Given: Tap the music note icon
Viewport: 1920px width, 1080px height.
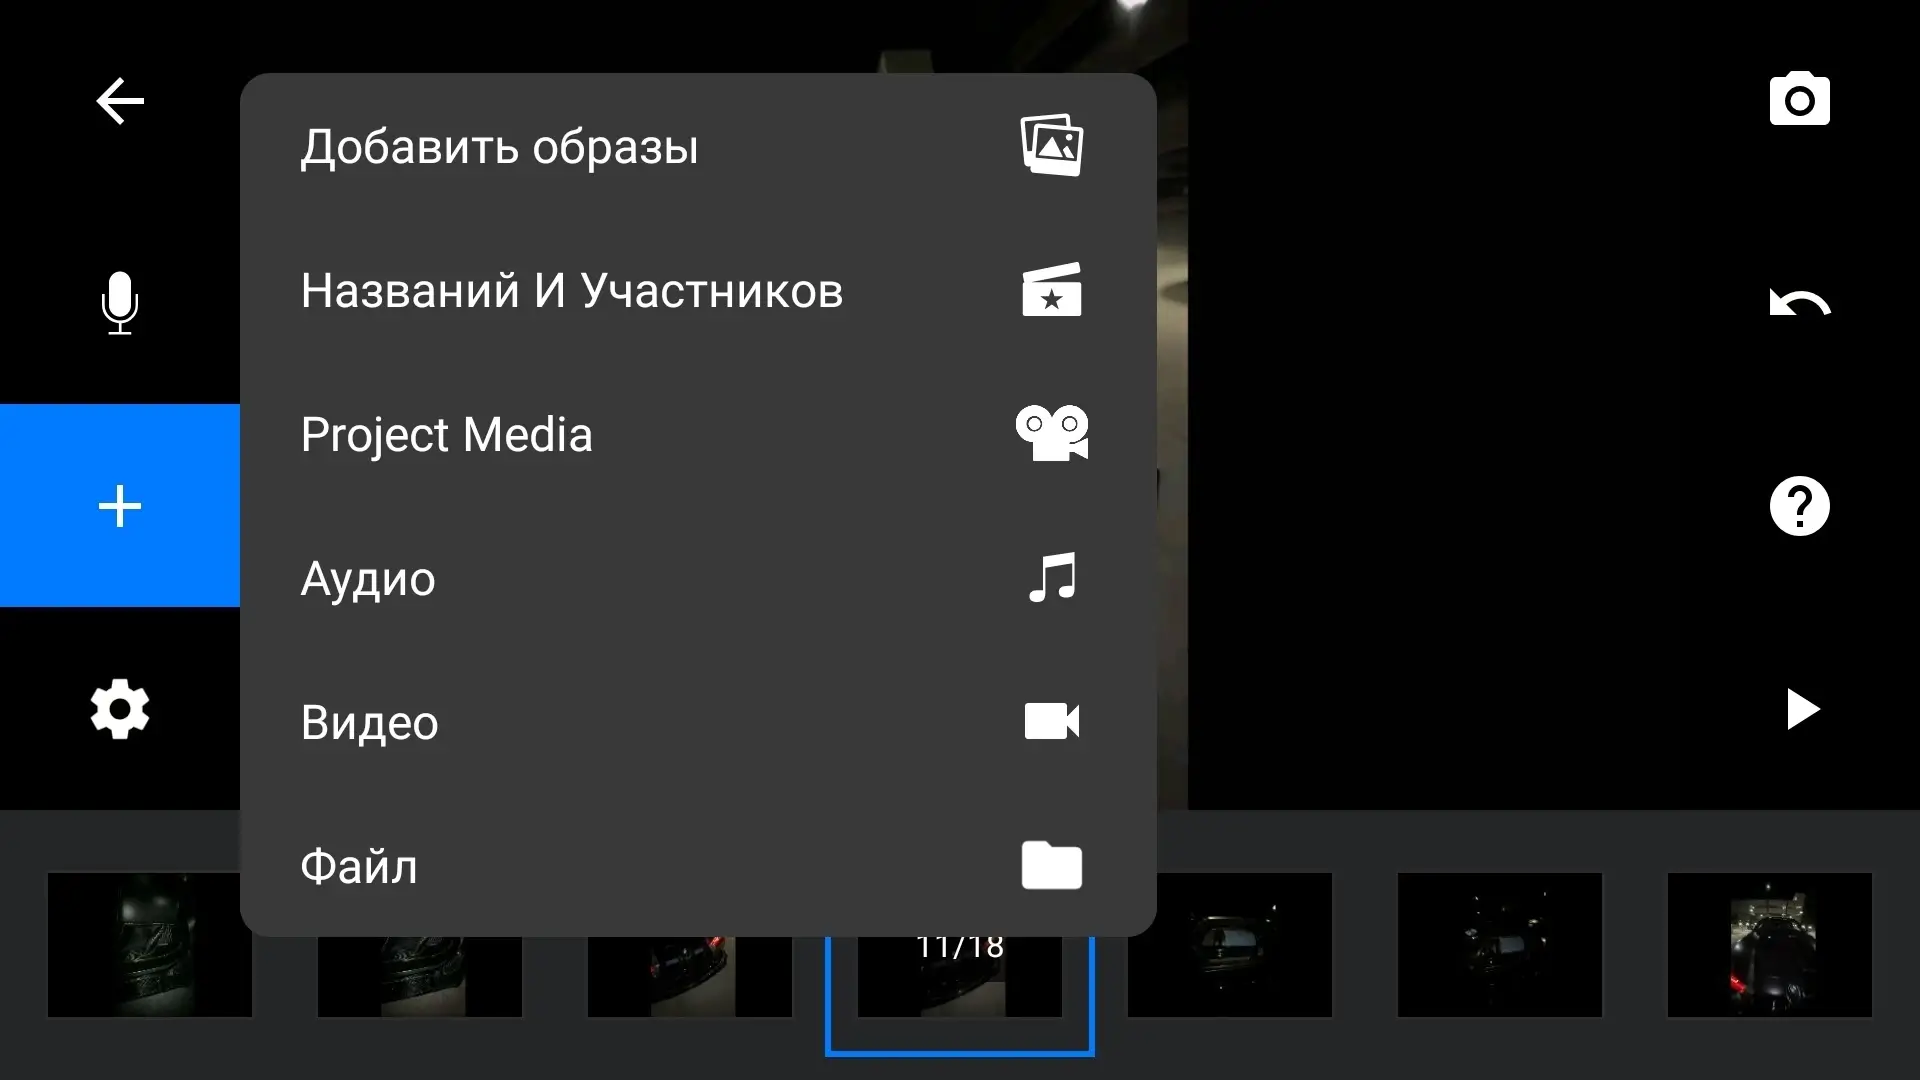Looking at the screenshot, I should [1052, 578].
